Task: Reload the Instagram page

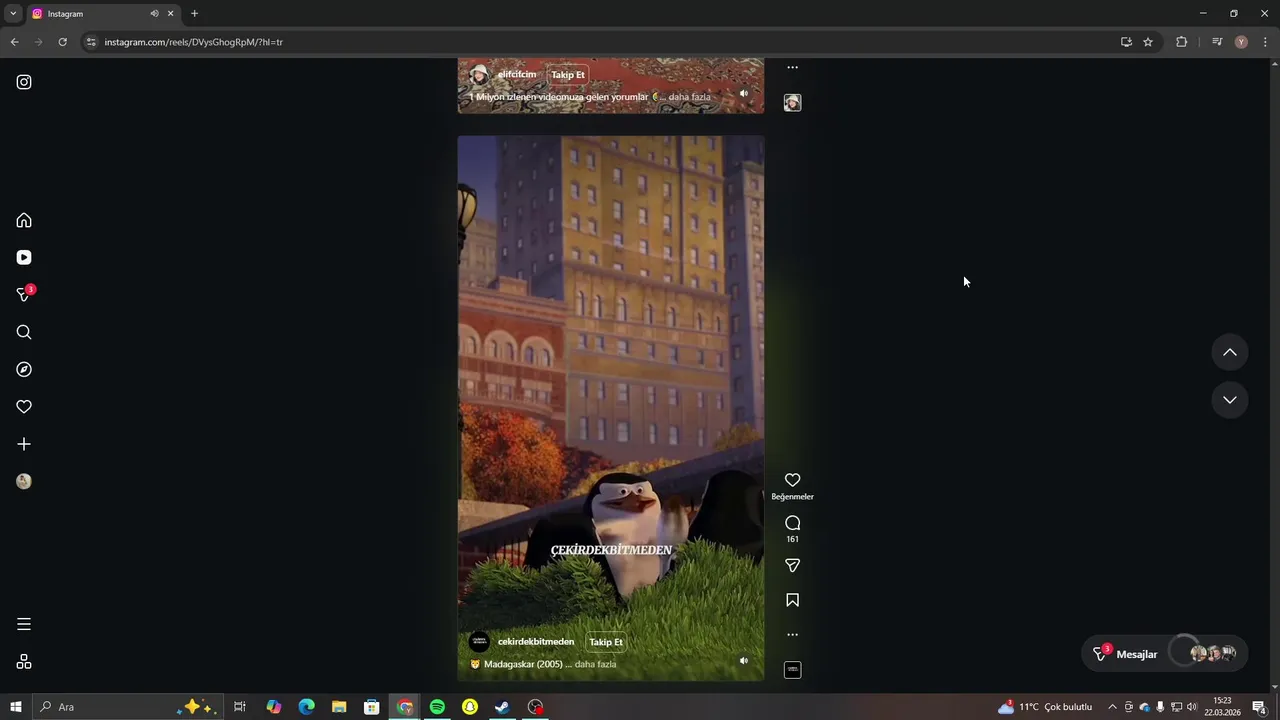Action: 62,42
